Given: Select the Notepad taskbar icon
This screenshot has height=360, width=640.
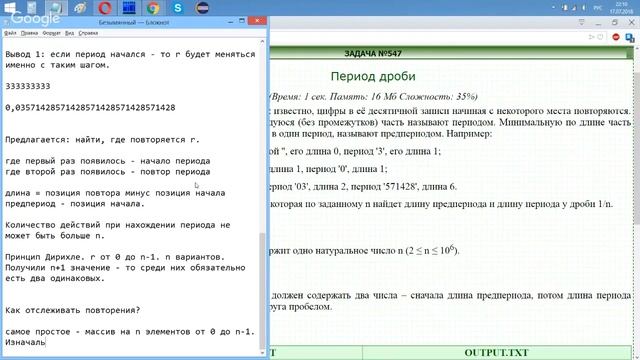Looking at the screenshot, I should (56, 8).
